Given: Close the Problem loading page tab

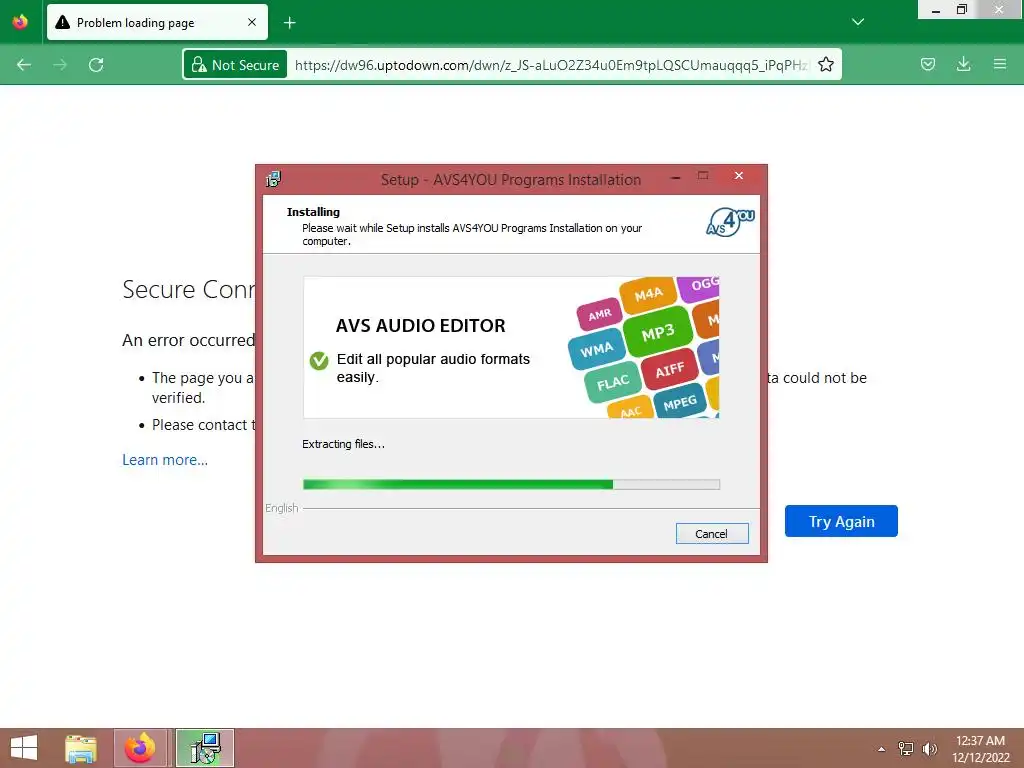Looking at the screenshot, I should click(252, 22).
